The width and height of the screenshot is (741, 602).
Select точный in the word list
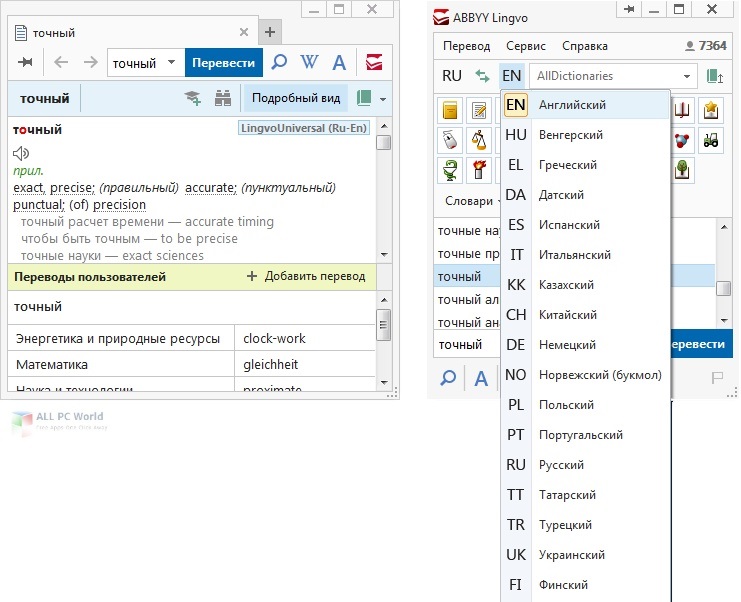click(467, 276)
